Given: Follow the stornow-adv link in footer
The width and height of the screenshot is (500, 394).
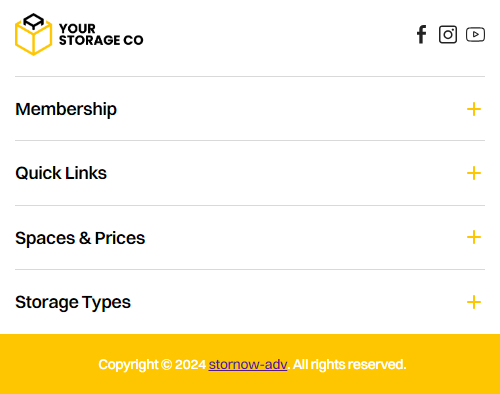Looking at the screenshot, I should (248, 364).
